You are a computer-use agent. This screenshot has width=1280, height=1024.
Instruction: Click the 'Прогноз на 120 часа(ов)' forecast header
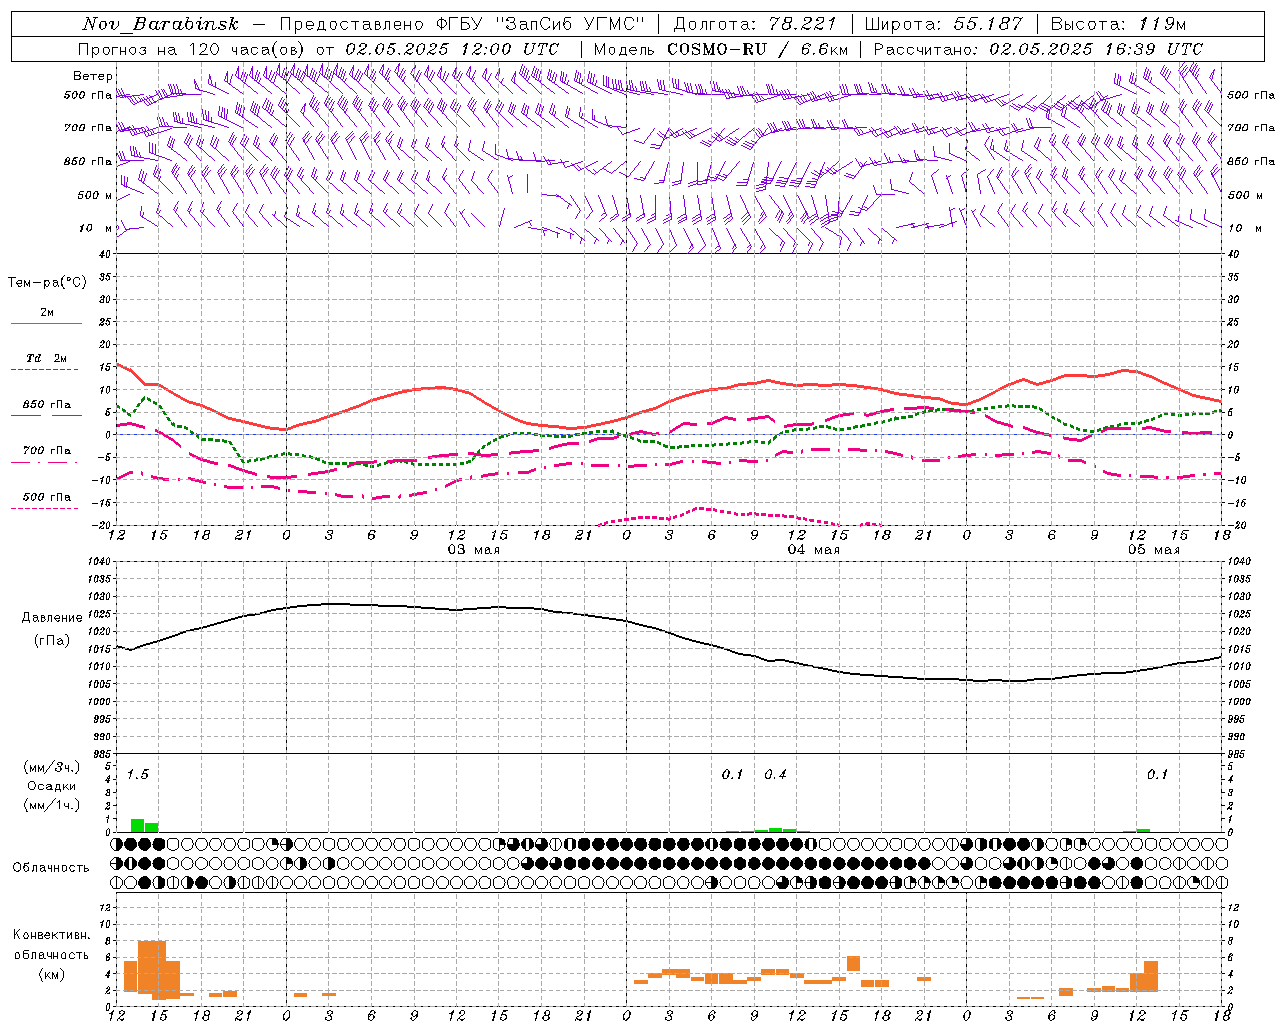[x=193, y=49]
